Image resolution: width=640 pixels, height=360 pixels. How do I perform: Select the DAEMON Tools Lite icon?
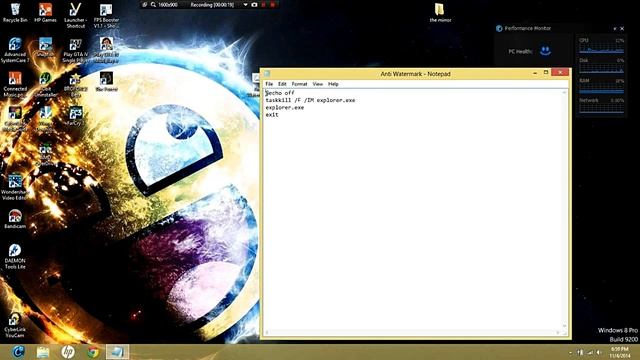point(15,256)
